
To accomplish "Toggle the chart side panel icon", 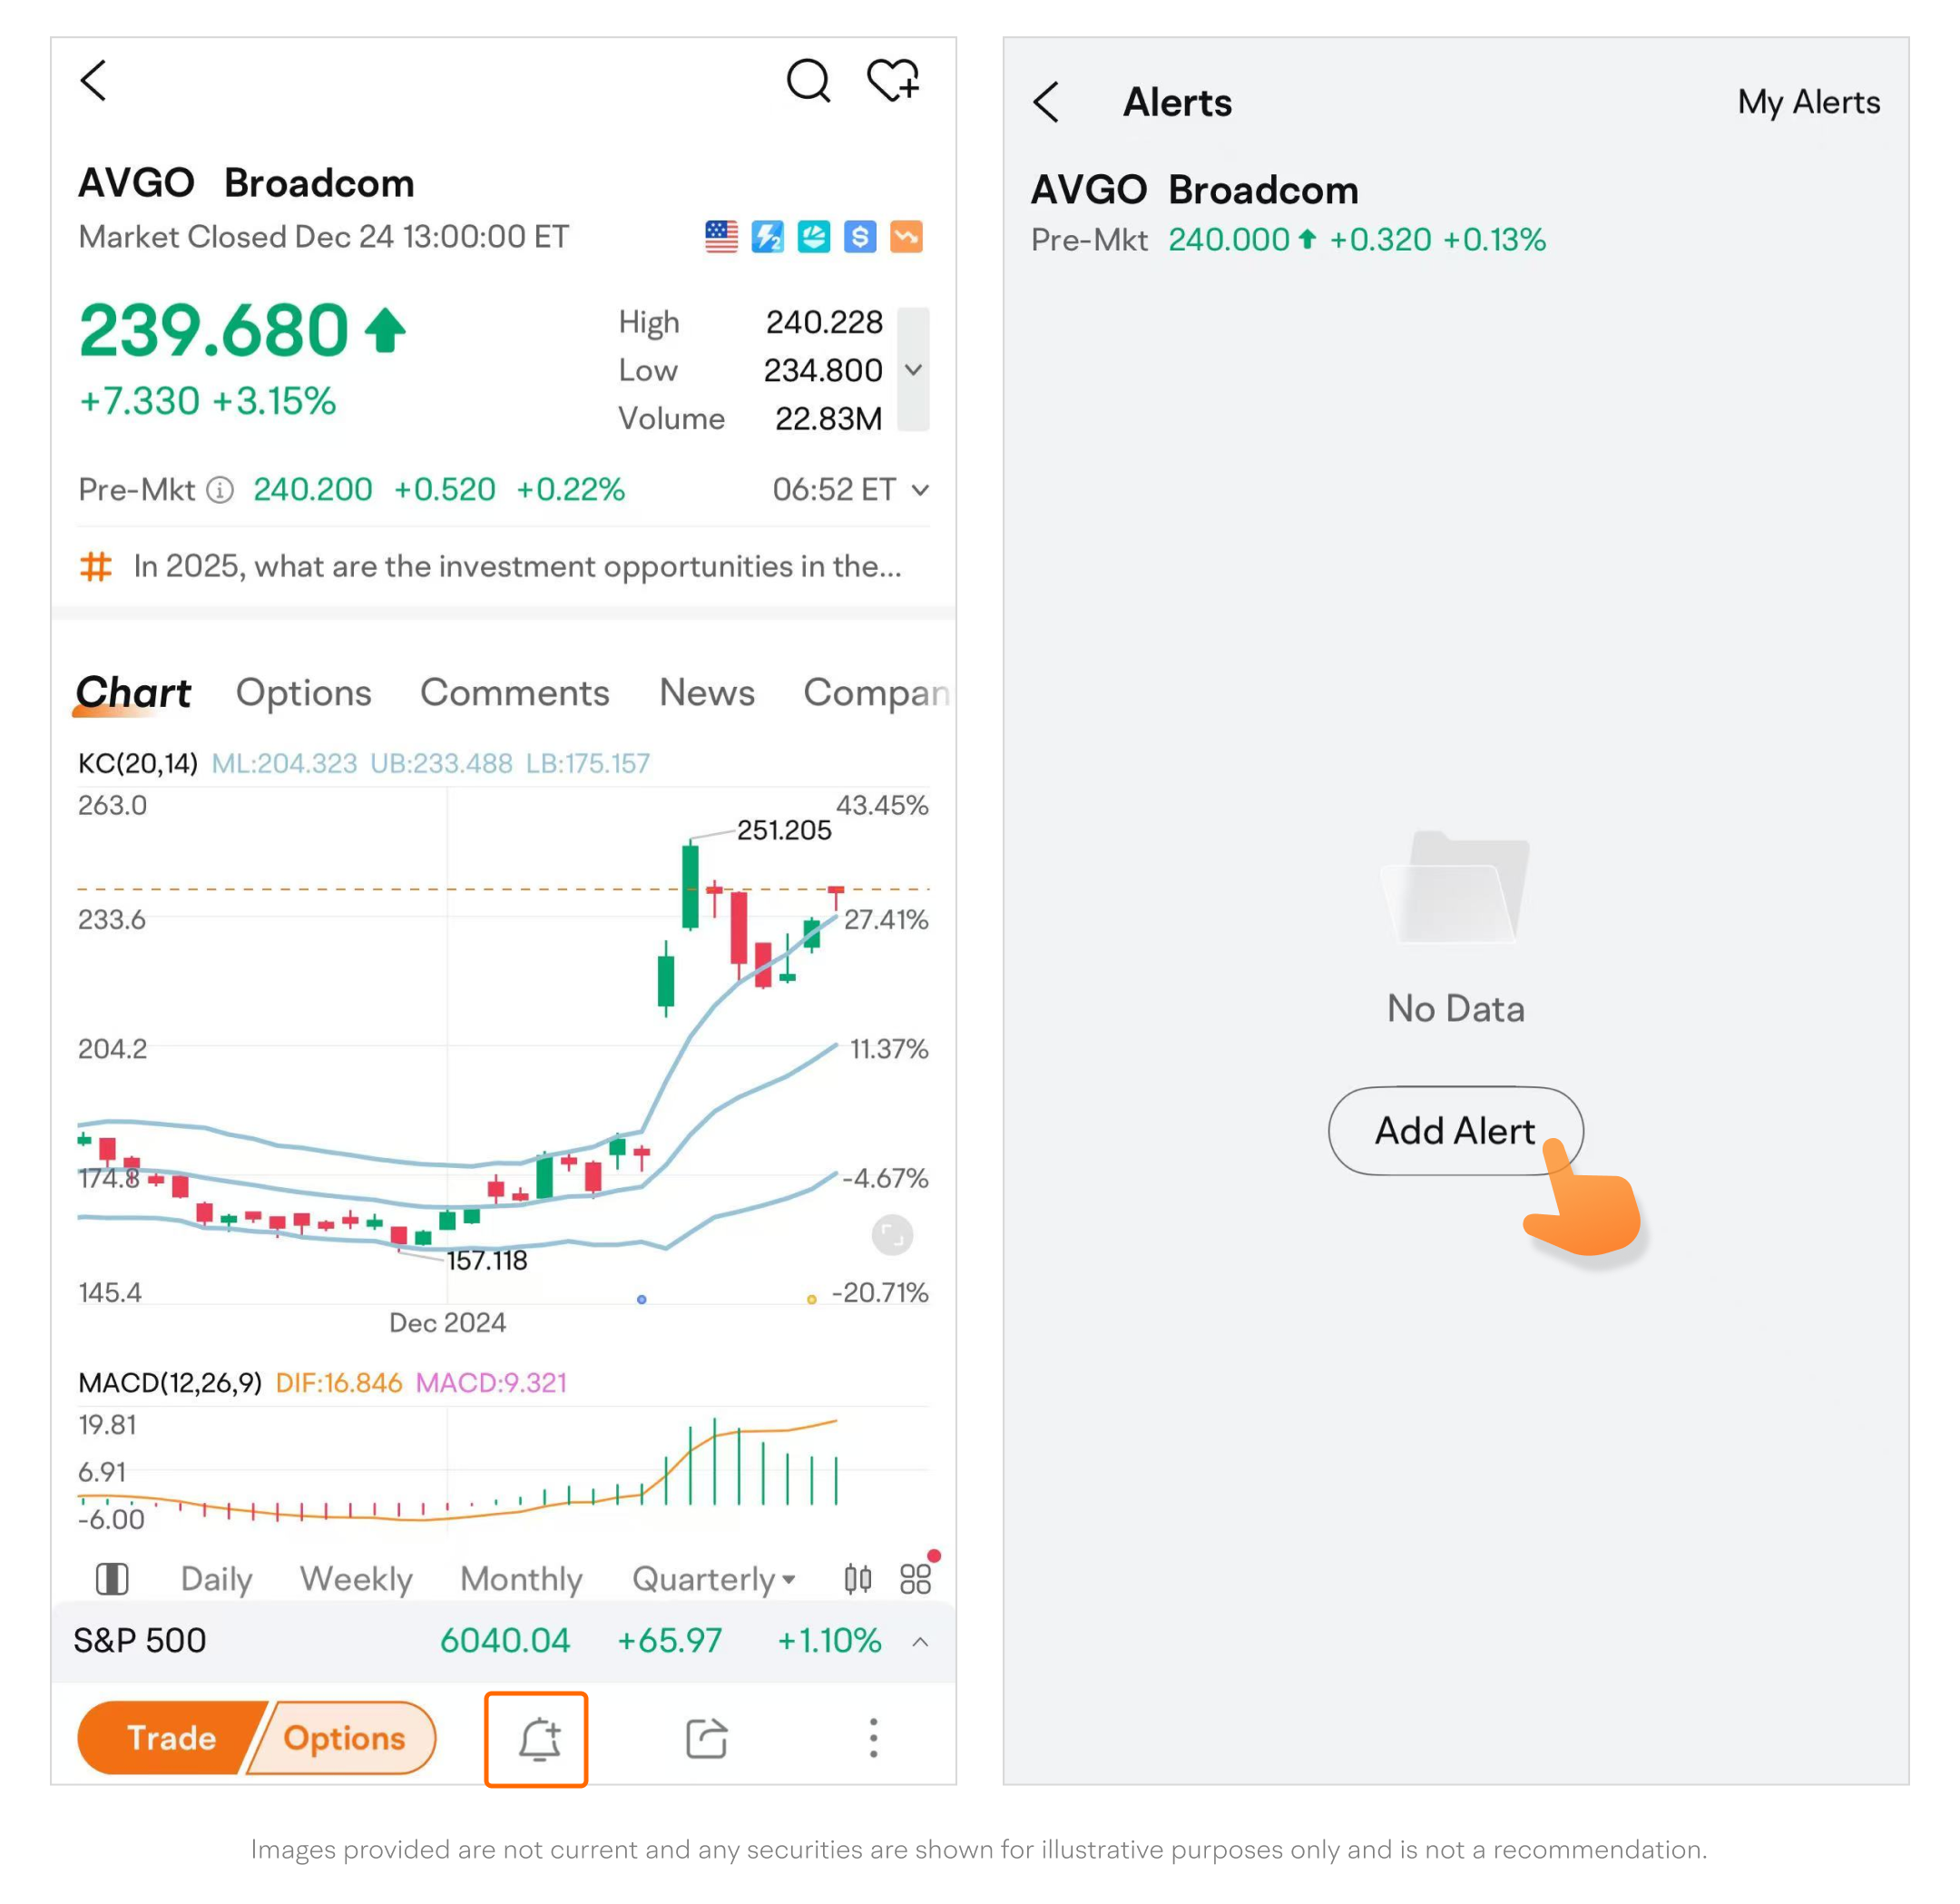I will tap(112, 1579).
